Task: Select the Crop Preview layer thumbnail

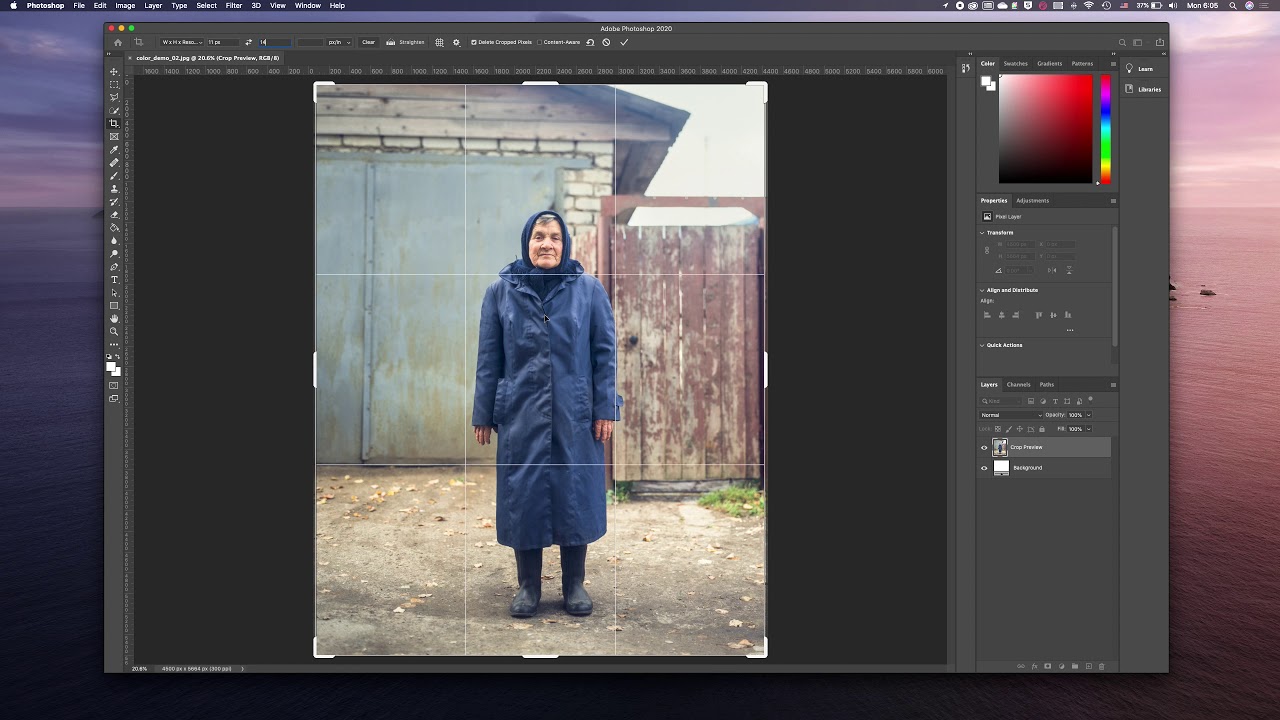Action: (x=1000, y=447)
